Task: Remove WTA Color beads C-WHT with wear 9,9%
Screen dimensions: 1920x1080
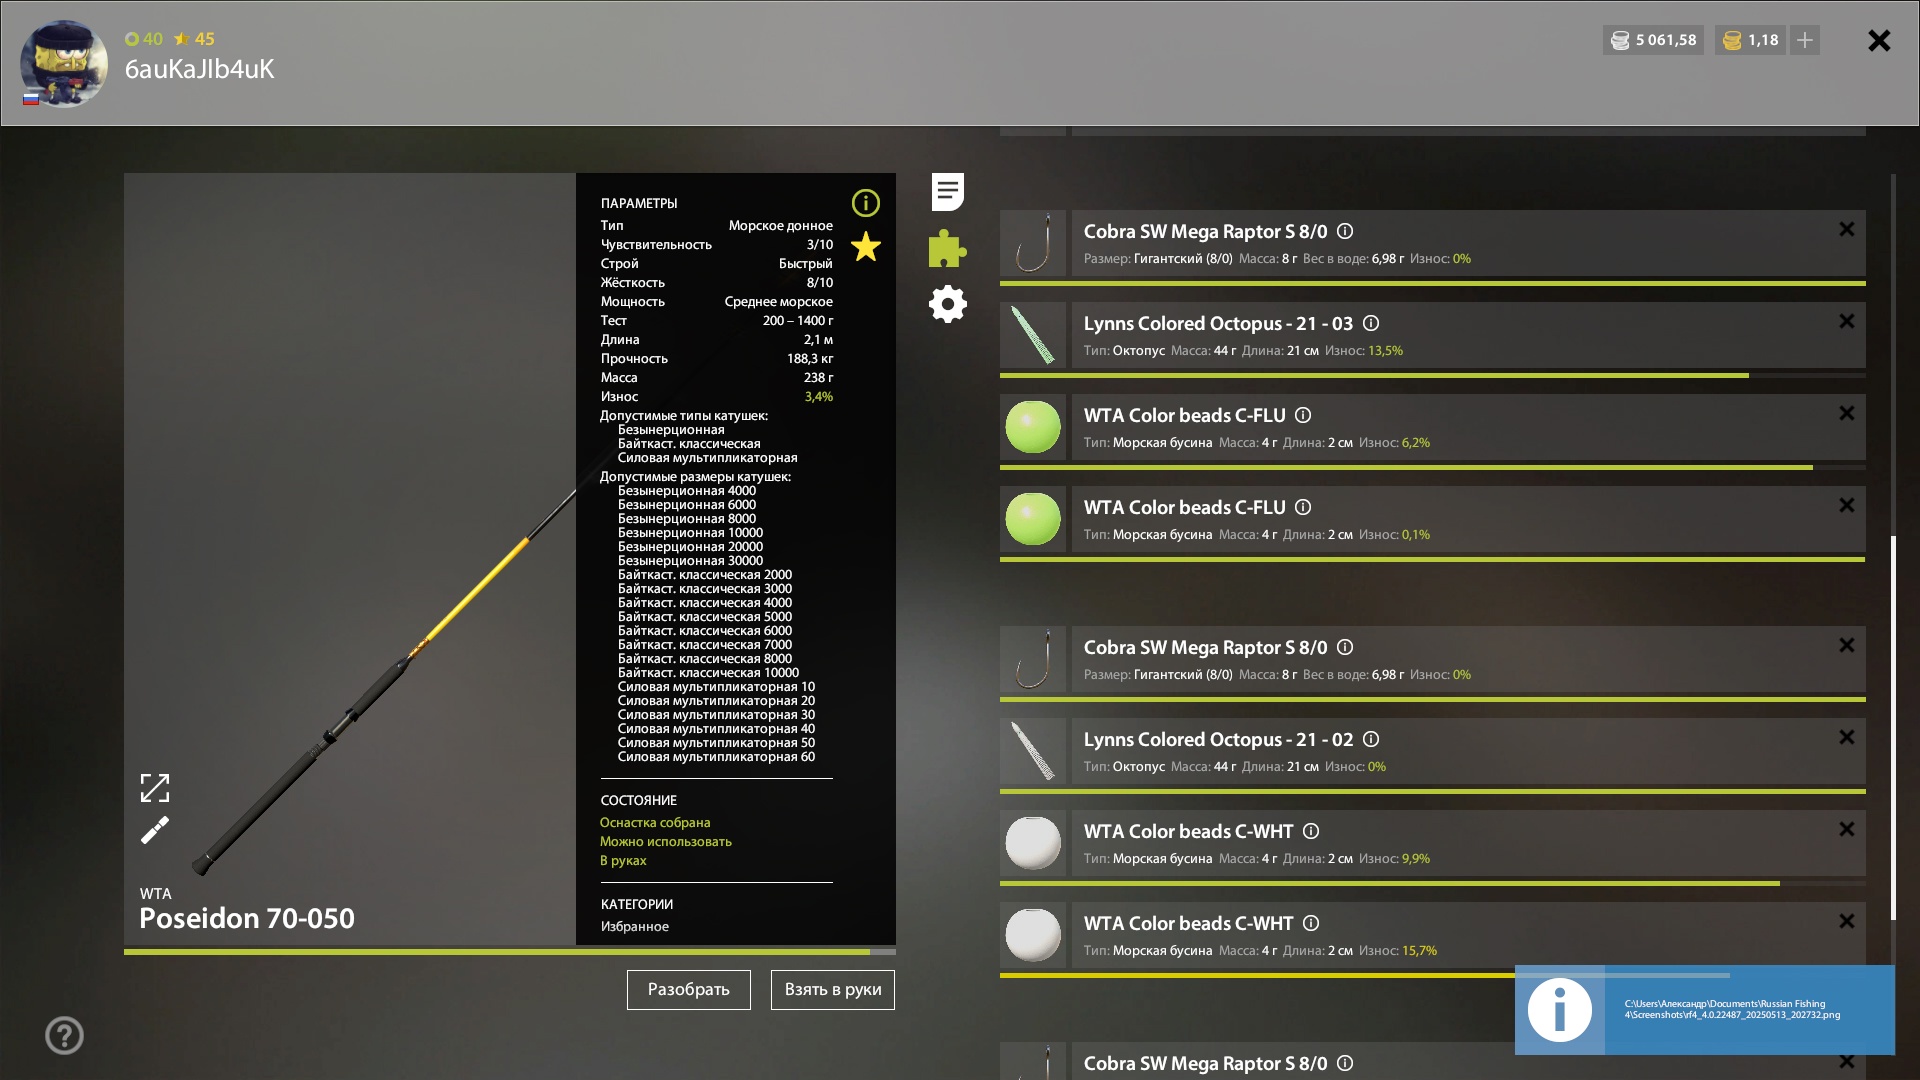Action: point(1847,829)
